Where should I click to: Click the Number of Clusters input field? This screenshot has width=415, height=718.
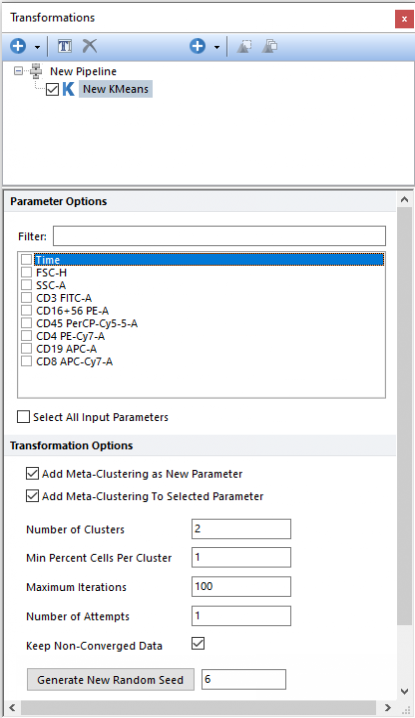click(241, 529)
